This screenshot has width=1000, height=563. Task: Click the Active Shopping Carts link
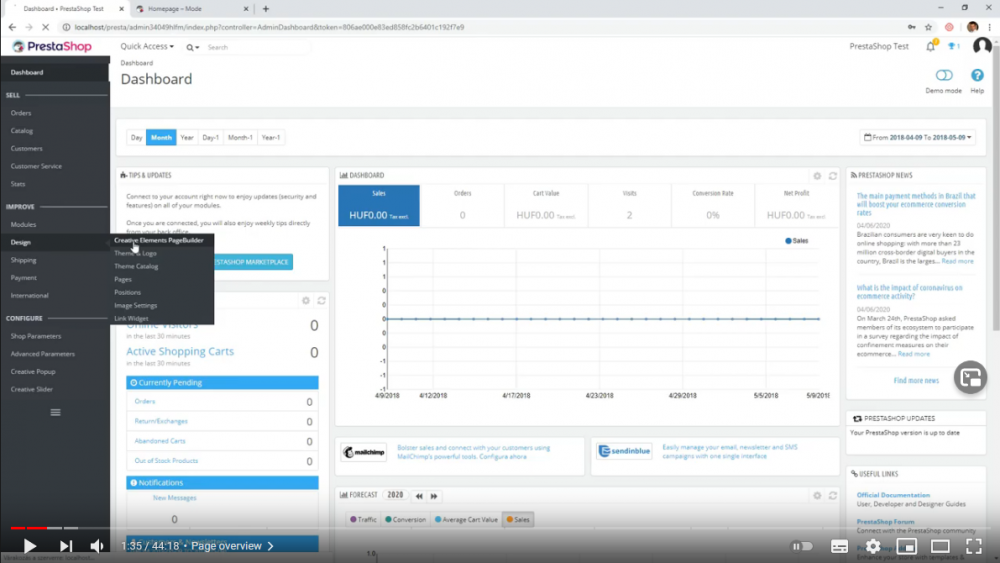tap(180, 351)
